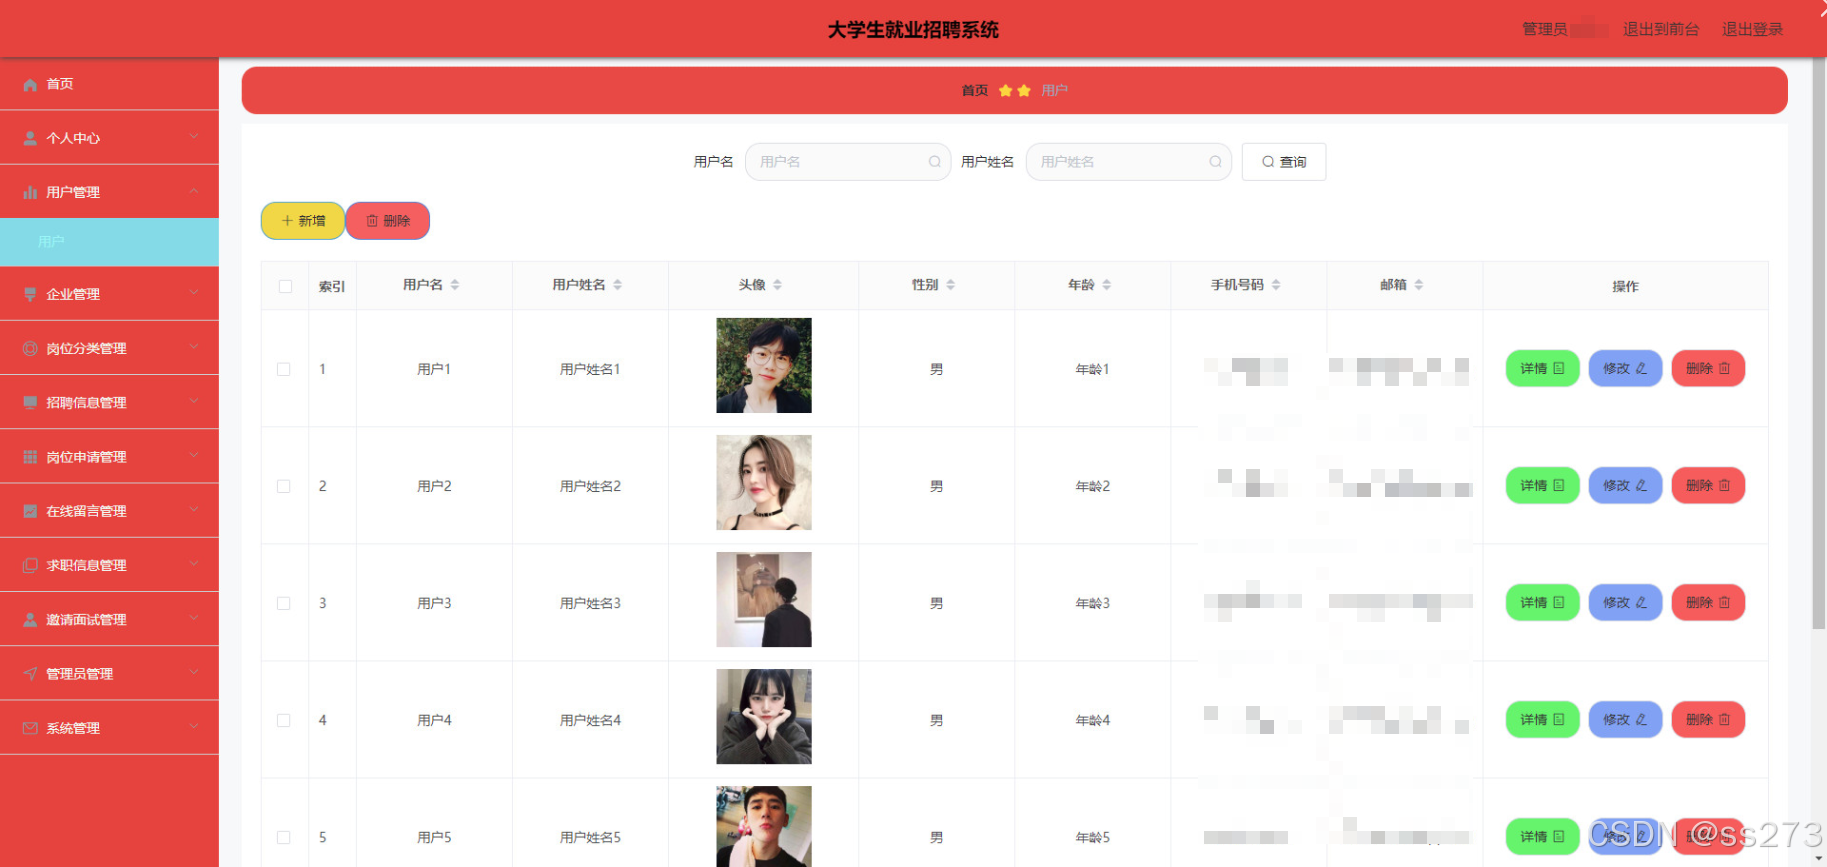Toggle the select-all checkbox in the table header
The height and width of the screenshot is (867, 1827).
click(x=285, y=286)
